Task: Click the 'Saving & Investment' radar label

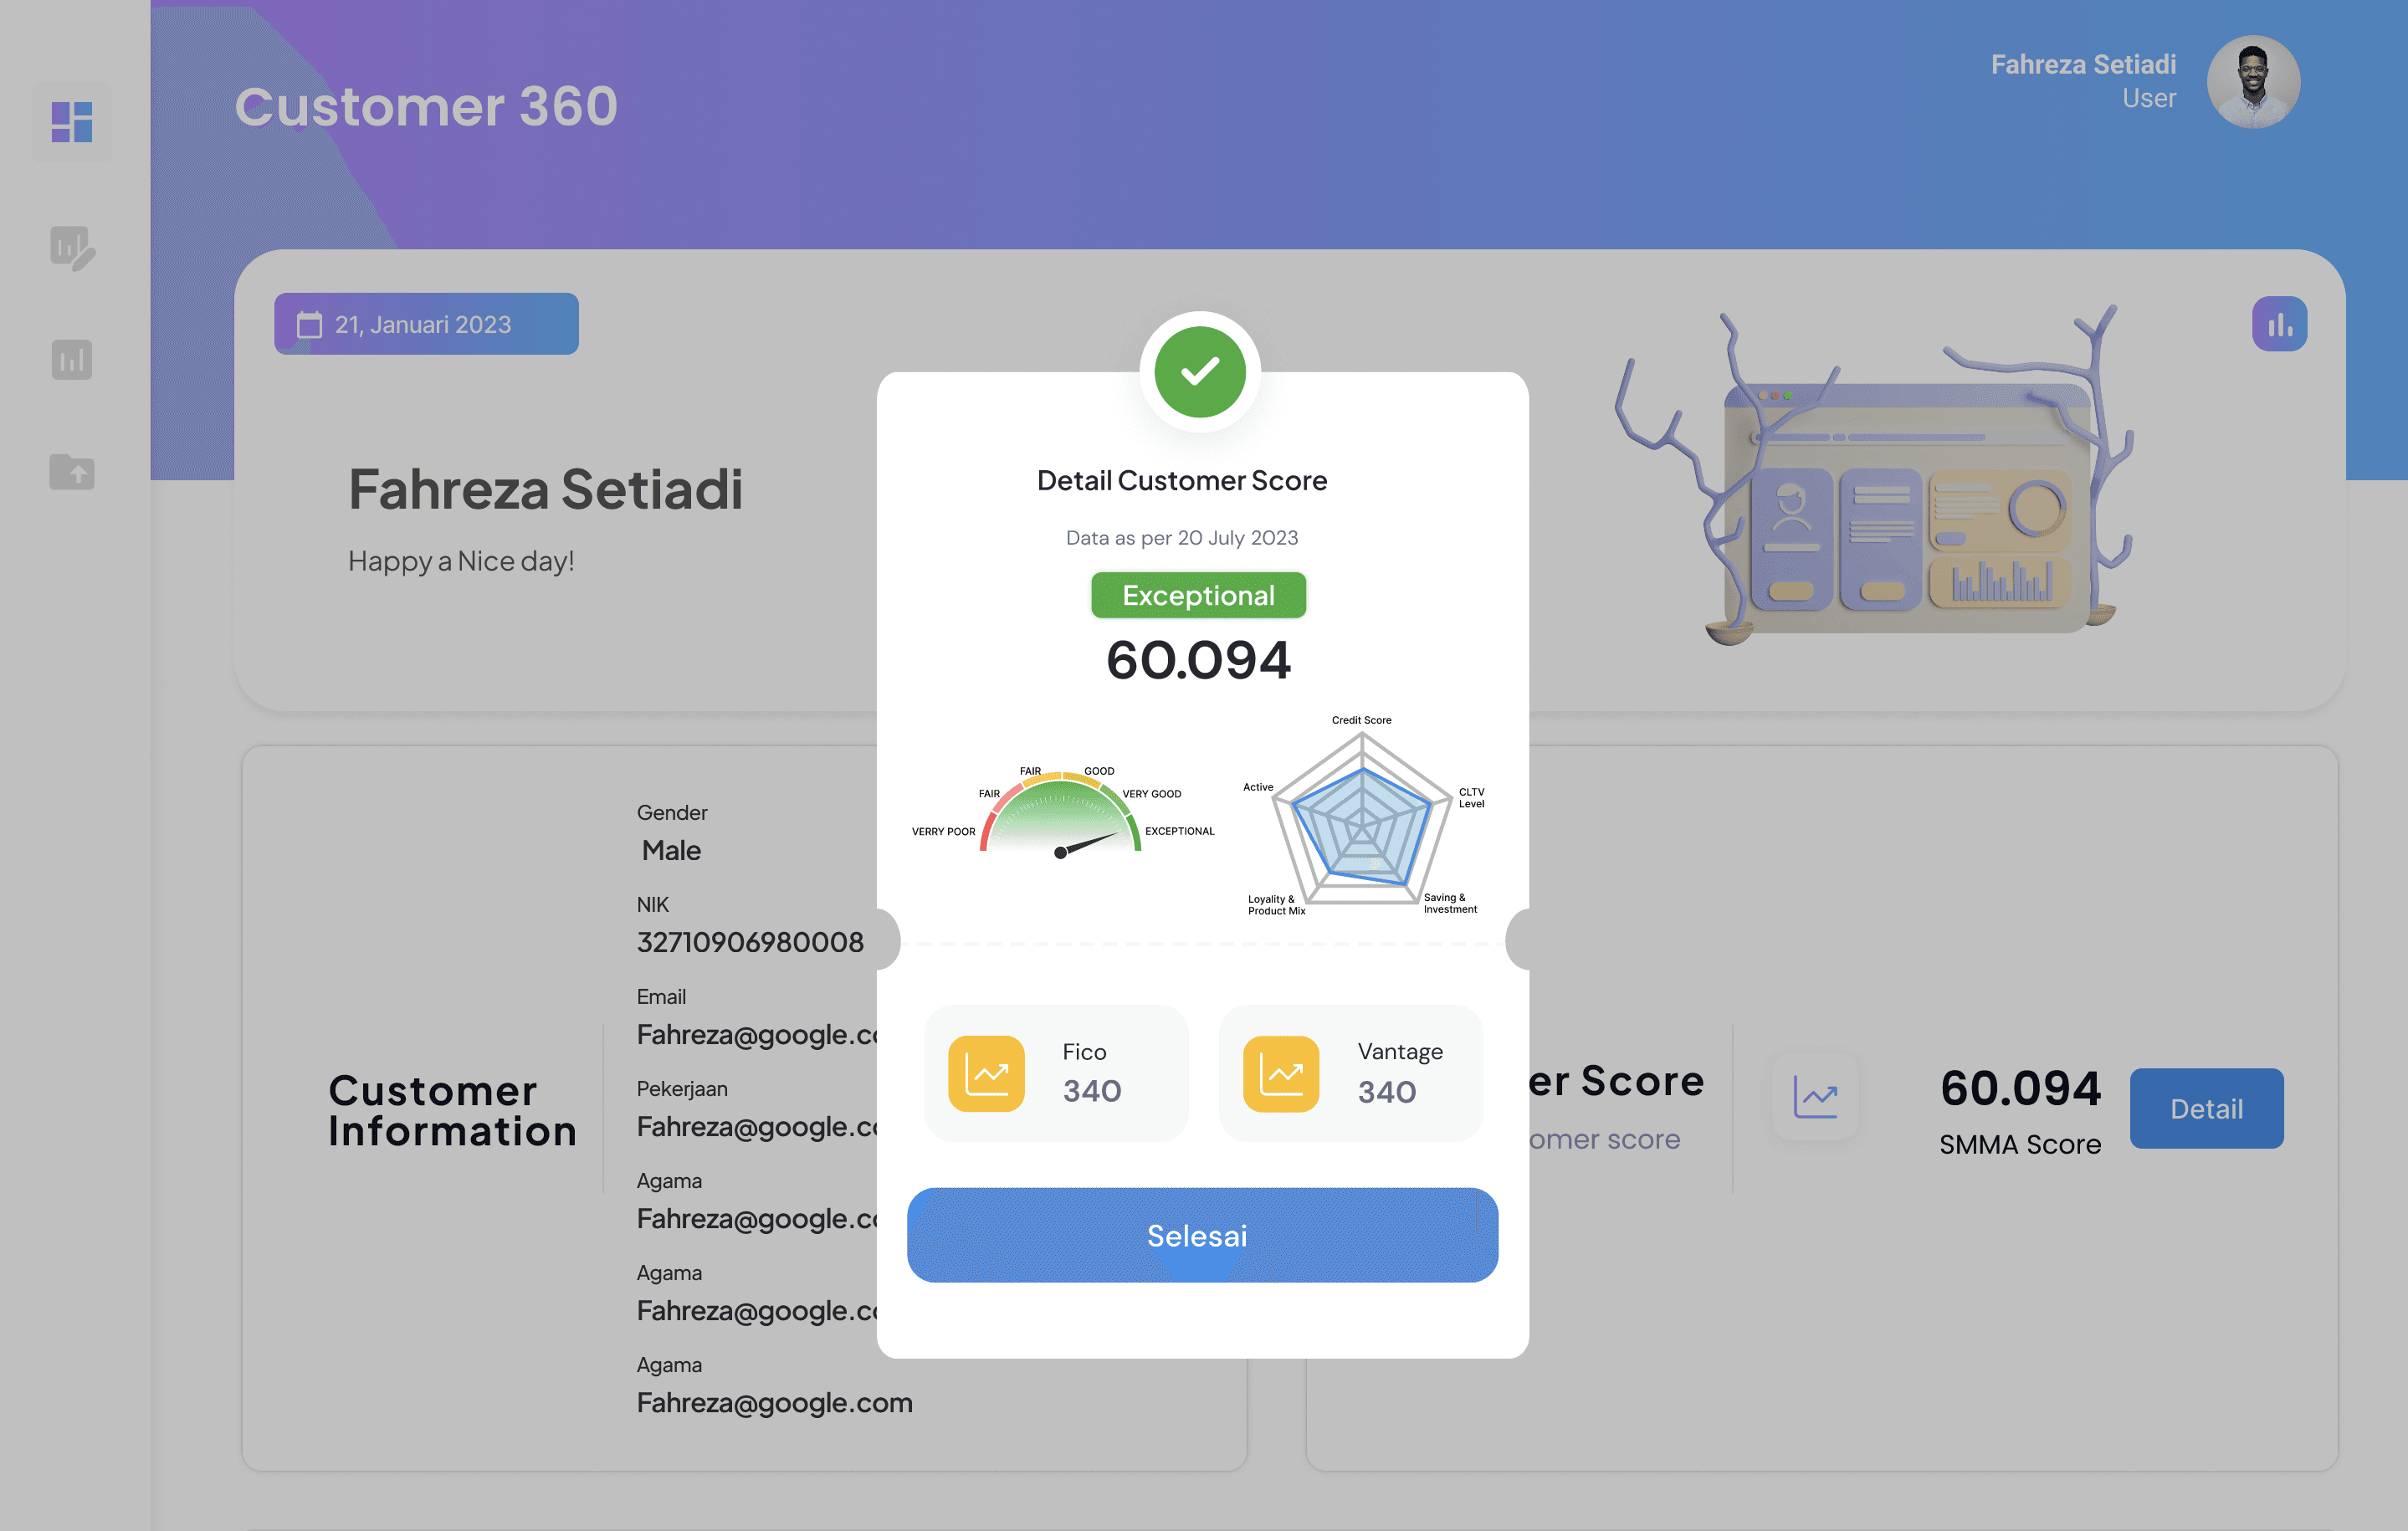Action: pyautogui.click(x=1450, y=903)
